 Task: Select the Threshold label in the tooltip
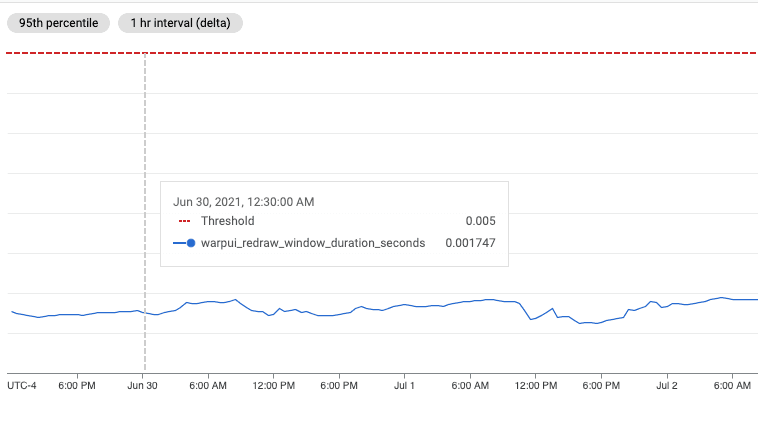(227, 221)
